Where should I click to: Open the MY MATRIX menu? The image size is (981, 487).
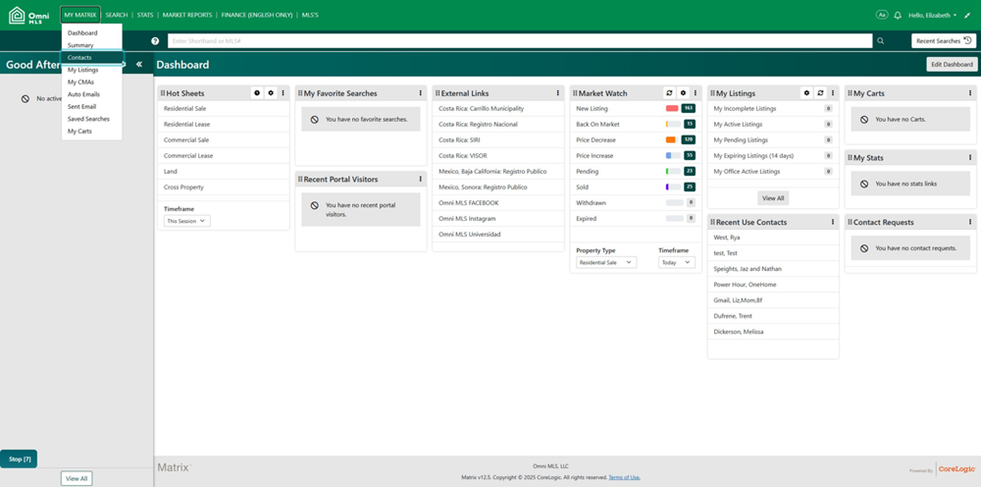tap(80, 15)
